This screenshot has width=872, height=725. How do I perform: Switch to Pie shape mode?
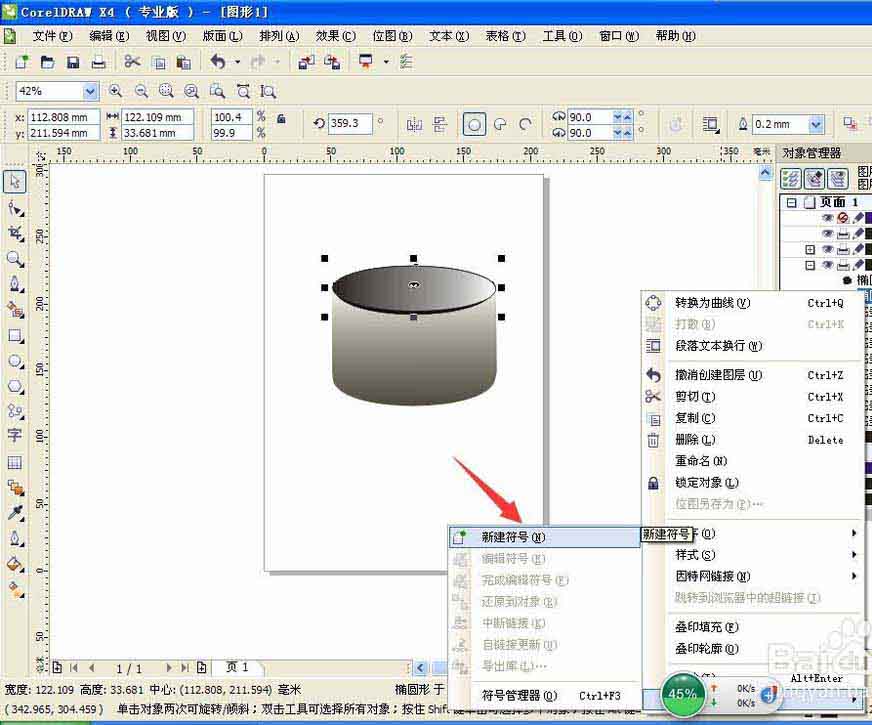tap(500, 124)
